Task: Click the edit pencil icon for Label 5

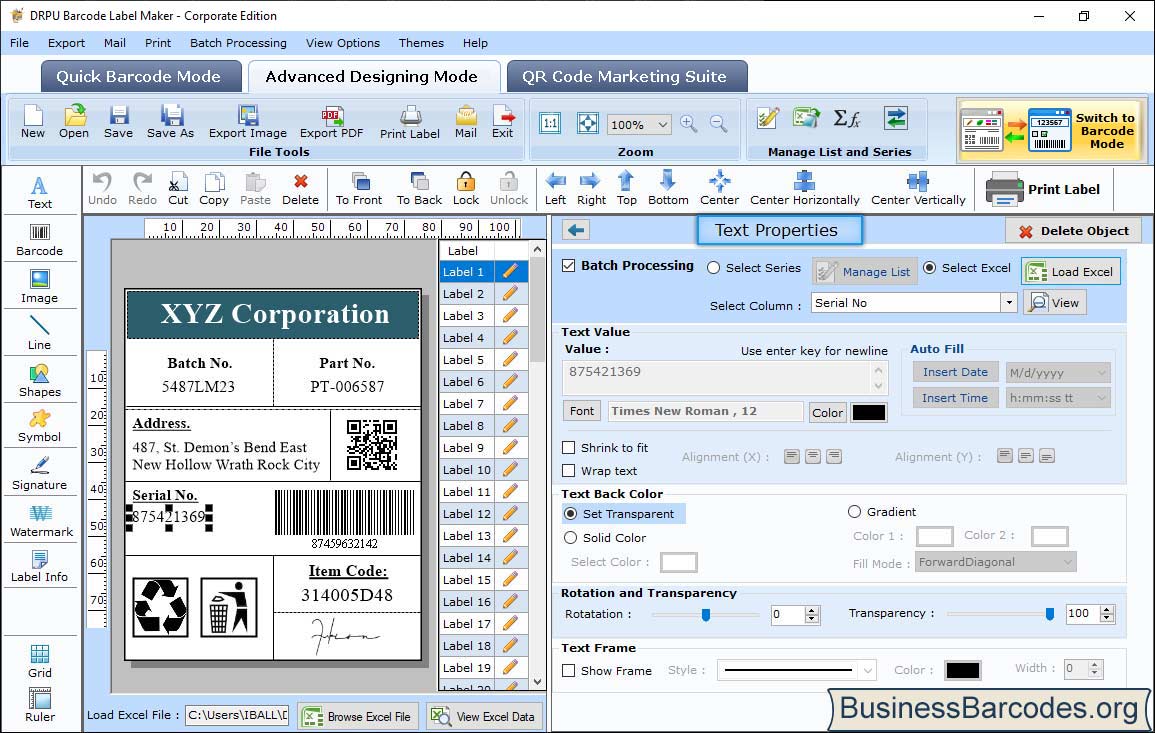Action: coord(510,360)
